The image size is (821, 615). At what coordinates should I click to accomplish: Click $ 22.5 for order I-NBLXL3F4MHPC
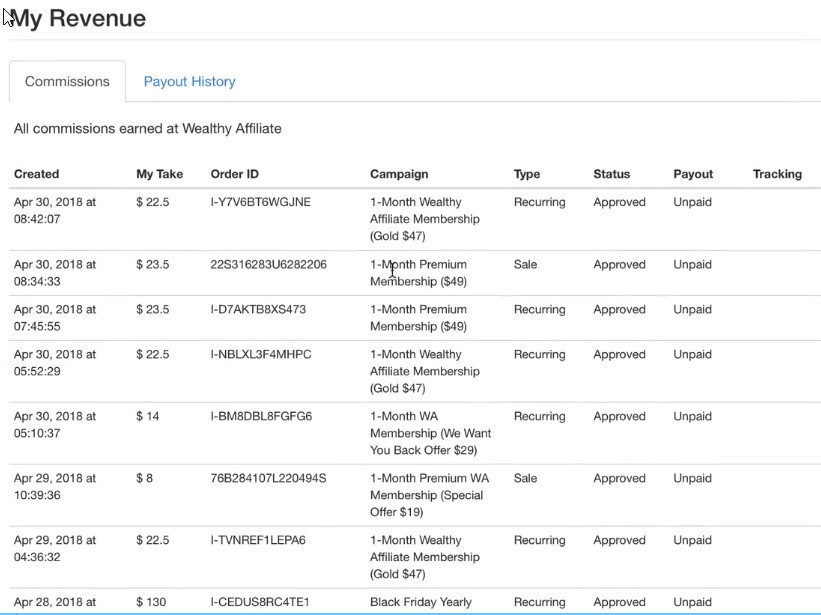[153, 354]
